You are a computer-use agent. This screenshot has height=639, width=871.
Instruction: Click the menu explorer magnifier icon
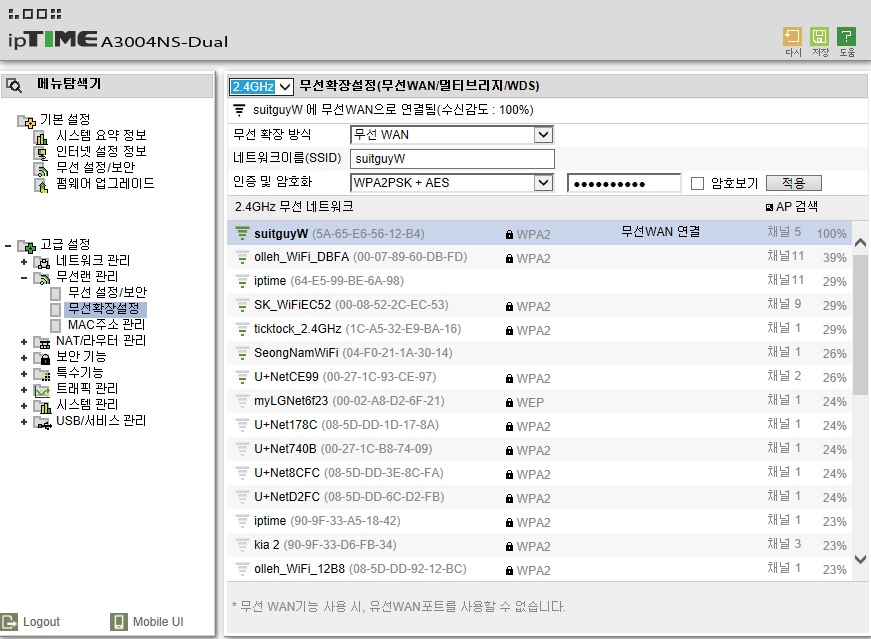14,86
